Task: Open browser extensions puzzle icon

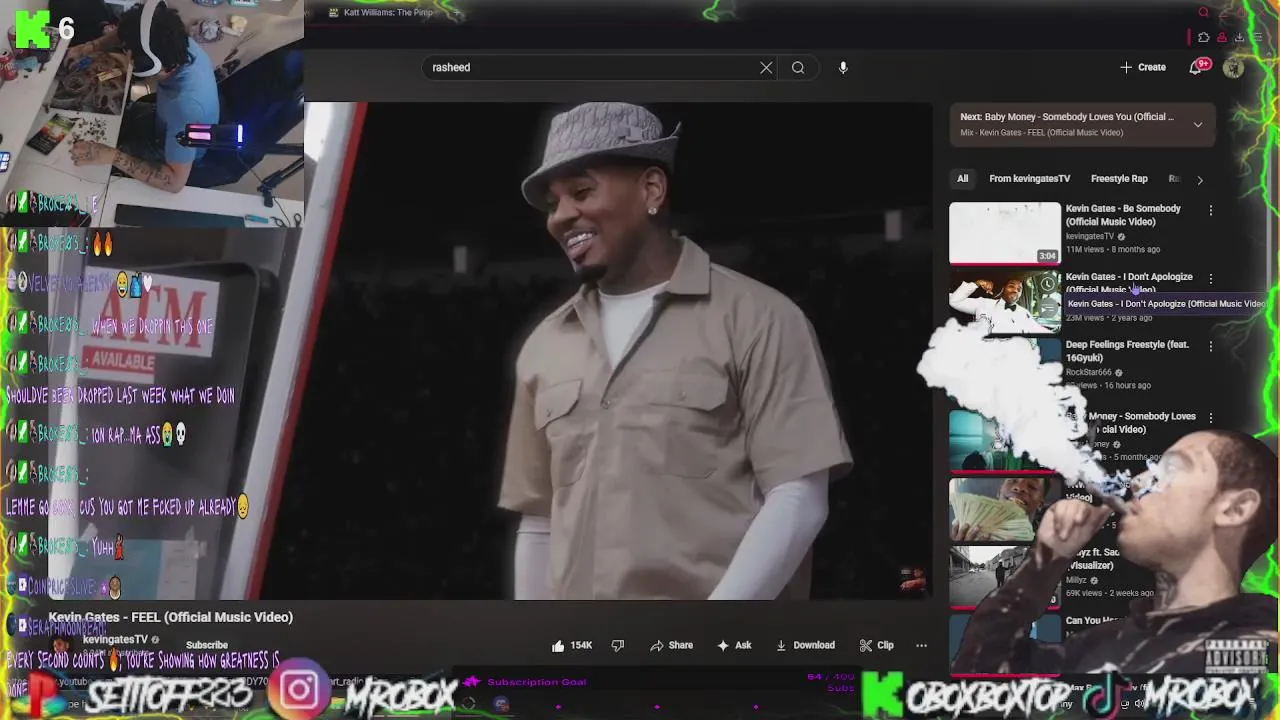Action: (1204, 38)
